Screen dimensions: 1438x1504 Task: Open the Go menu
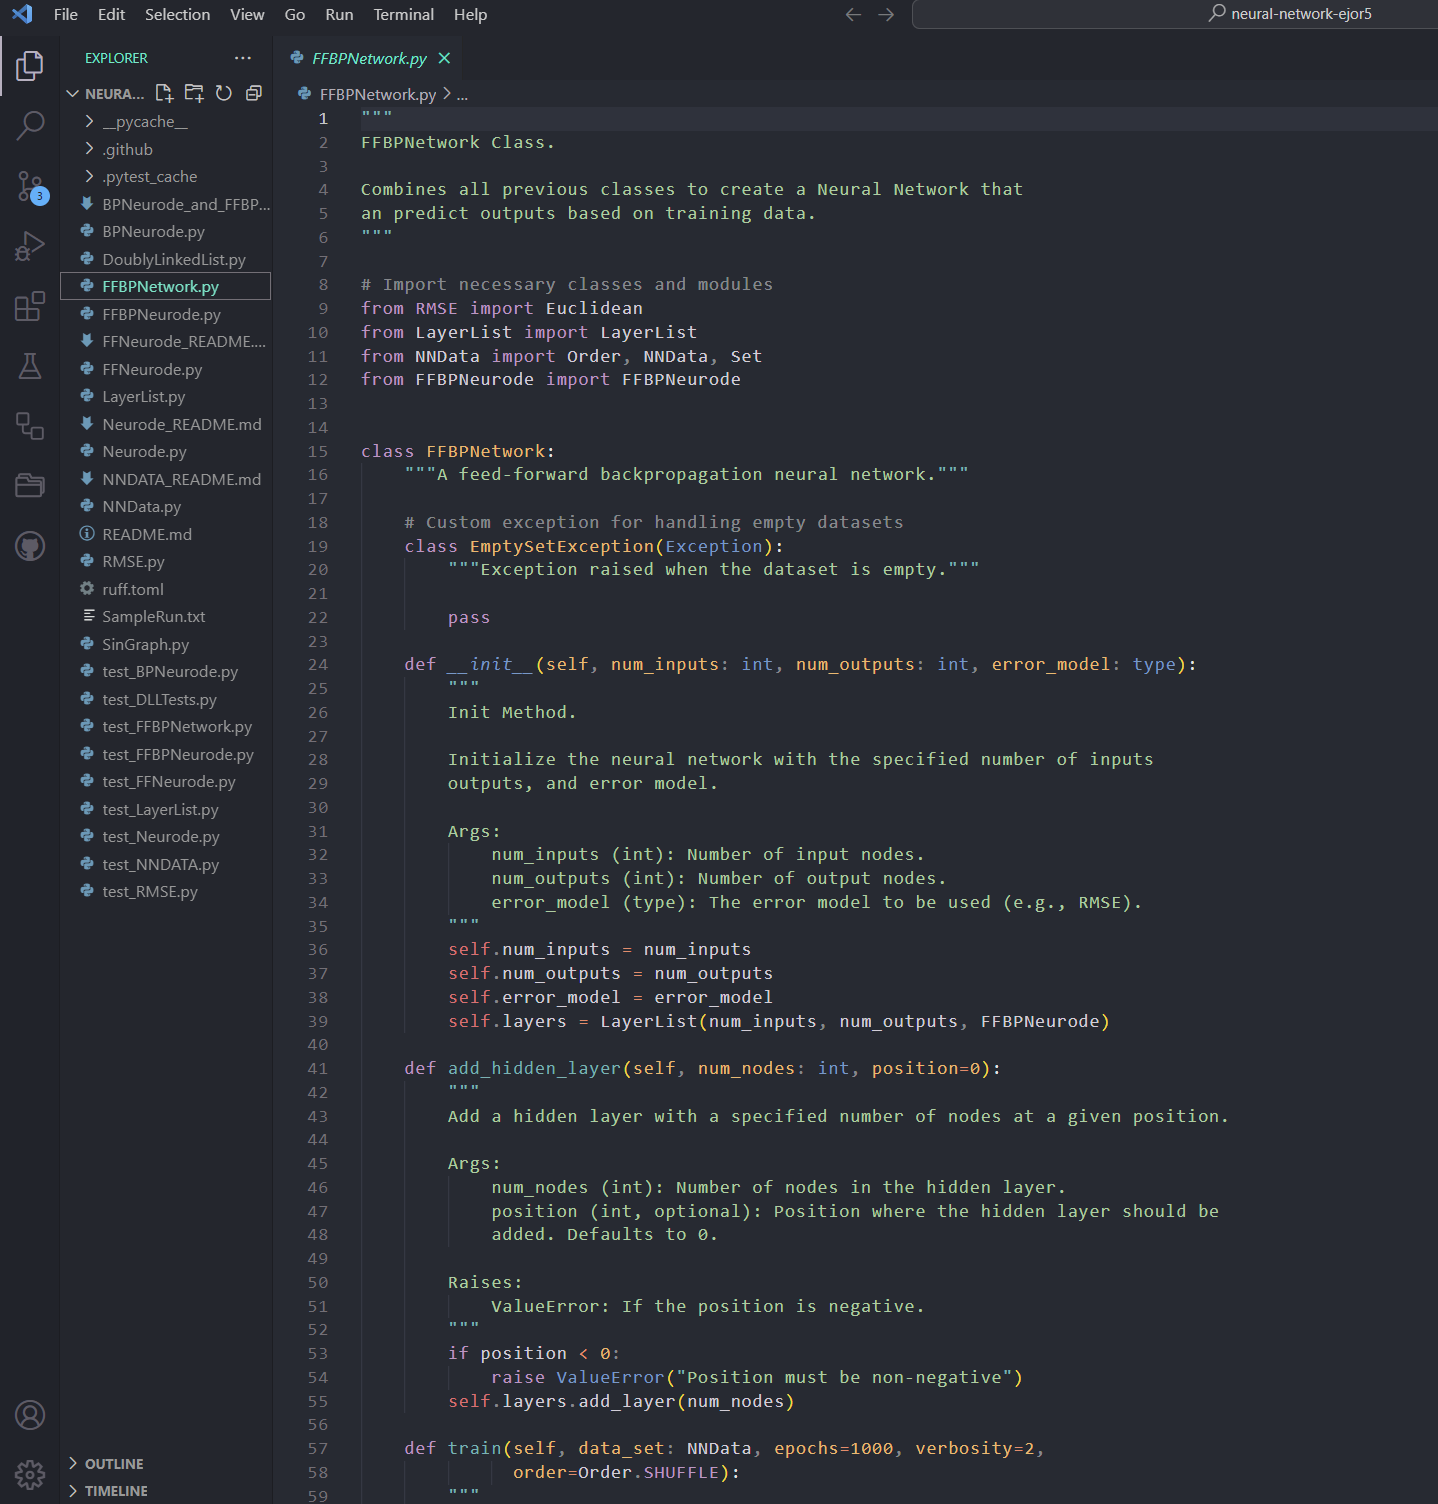294,14
